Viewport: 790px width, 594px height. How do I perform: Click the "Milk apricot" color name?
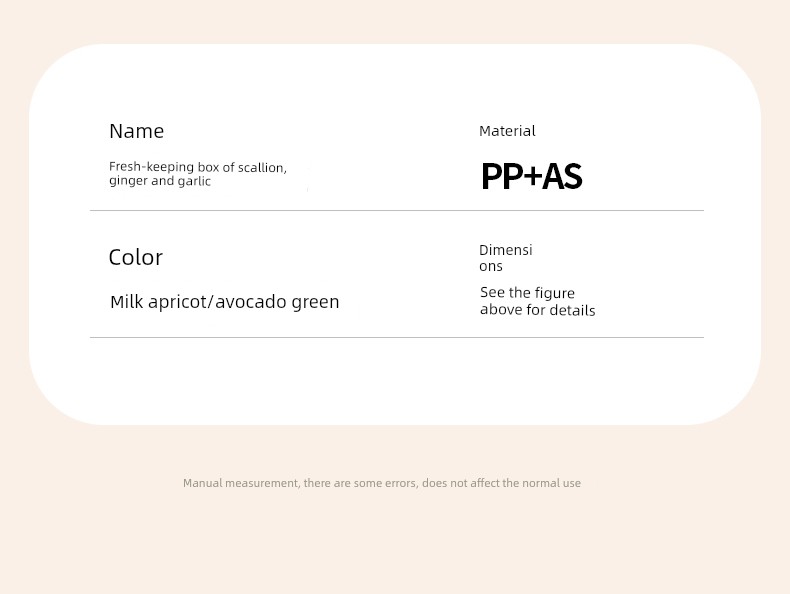(x=159, y=302)
